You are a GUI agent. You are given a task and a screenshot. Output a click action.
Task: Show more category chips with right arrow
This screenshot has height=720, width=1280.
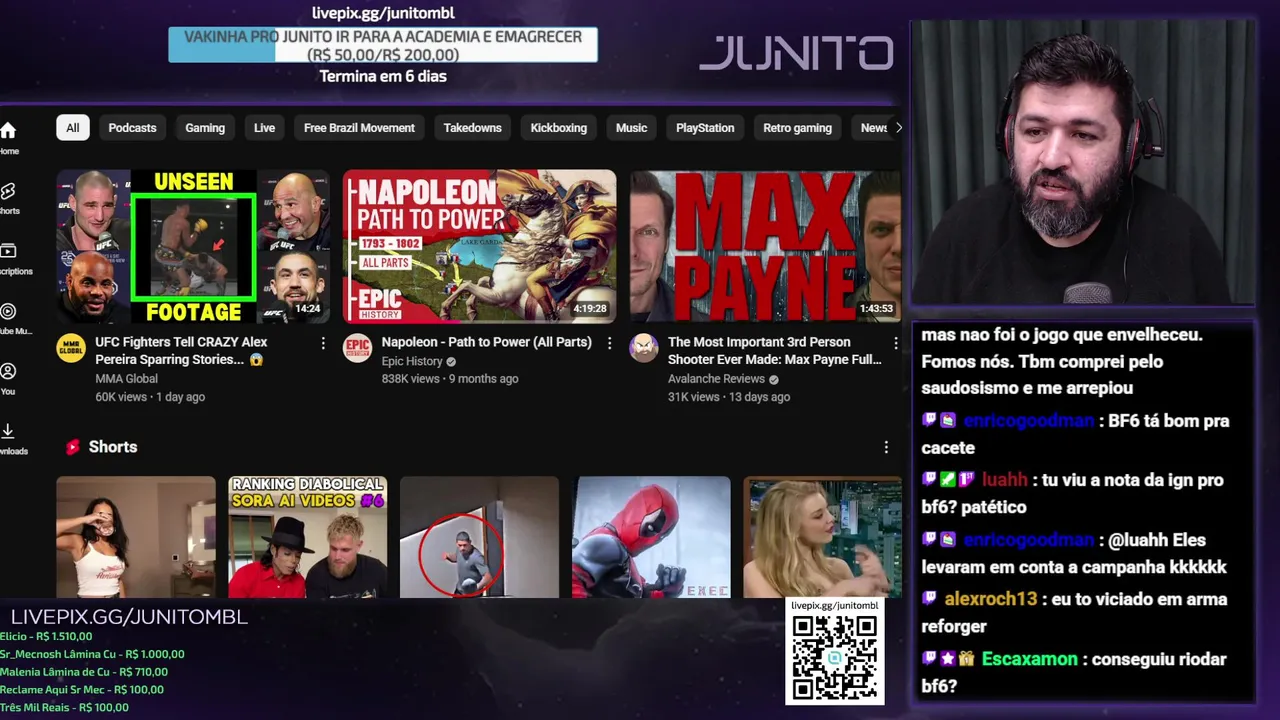point(898,128)
